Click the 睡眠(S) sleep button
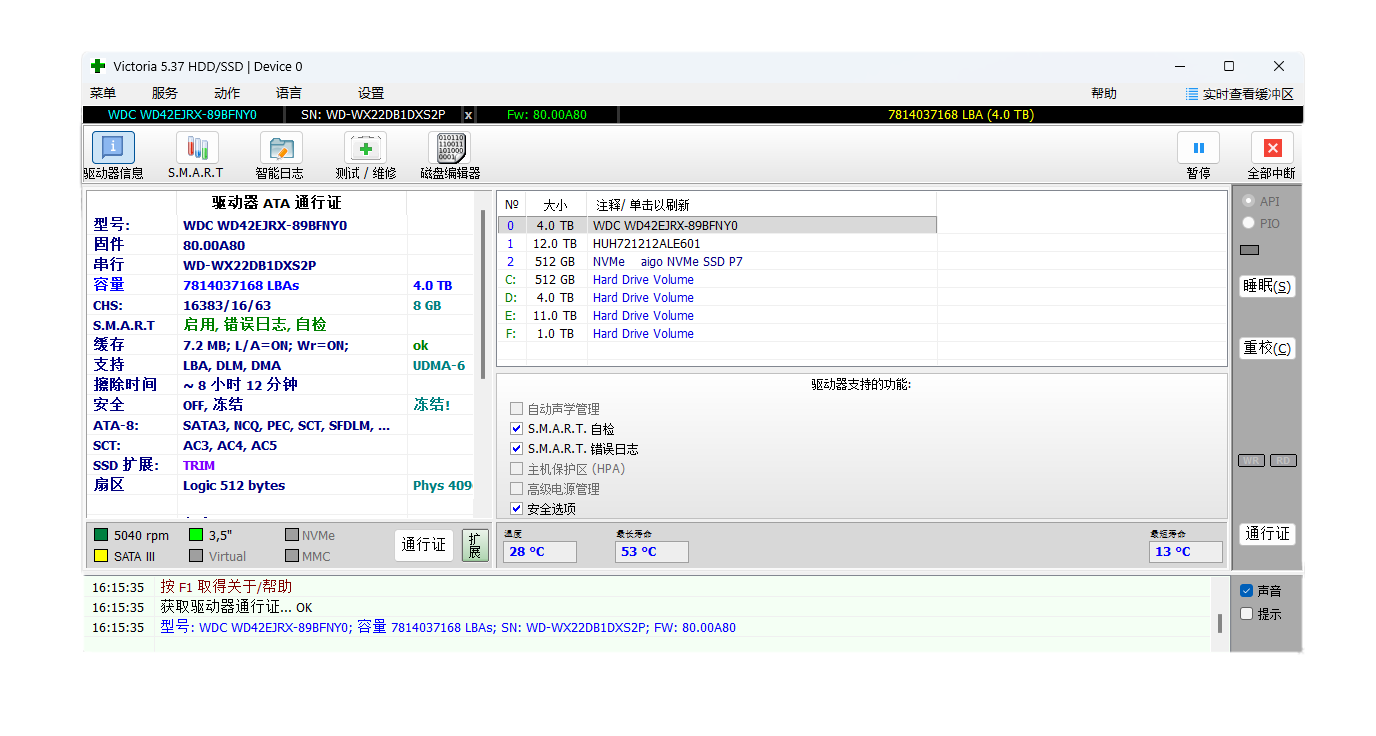 click(x=1267, y=286)
